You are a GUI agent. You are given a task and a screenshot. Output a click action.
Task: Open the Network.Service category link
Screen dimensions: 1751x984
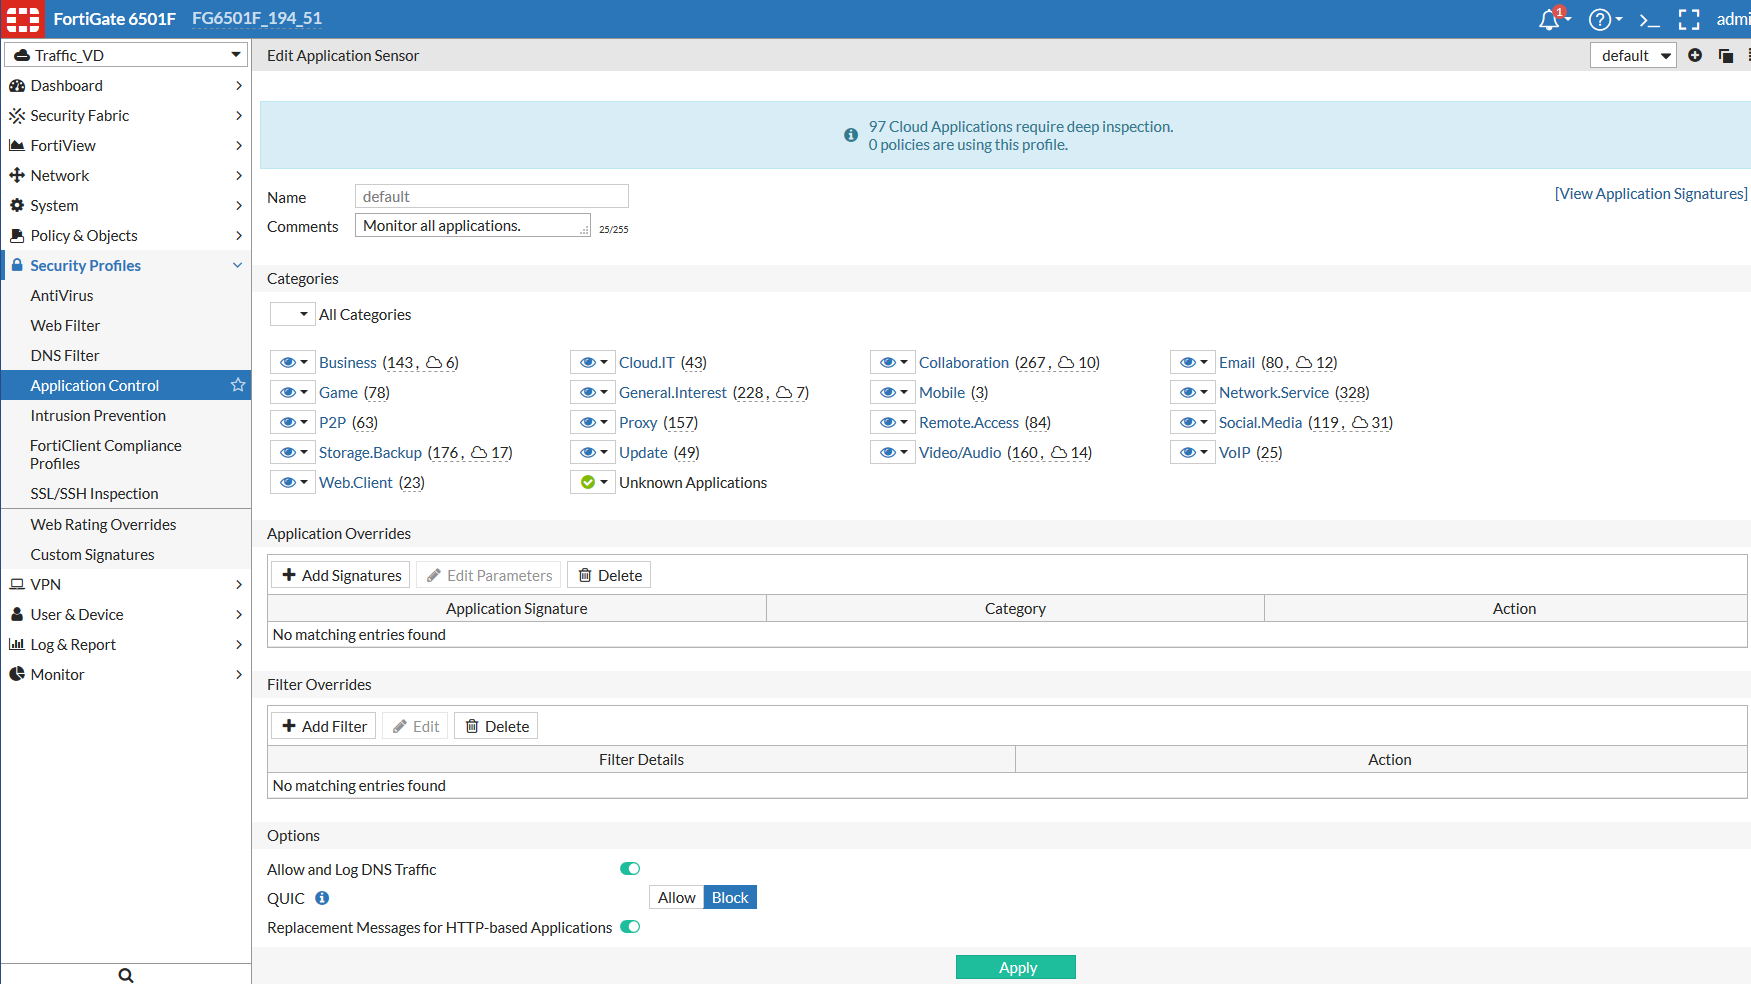(x=1274, y=393)
